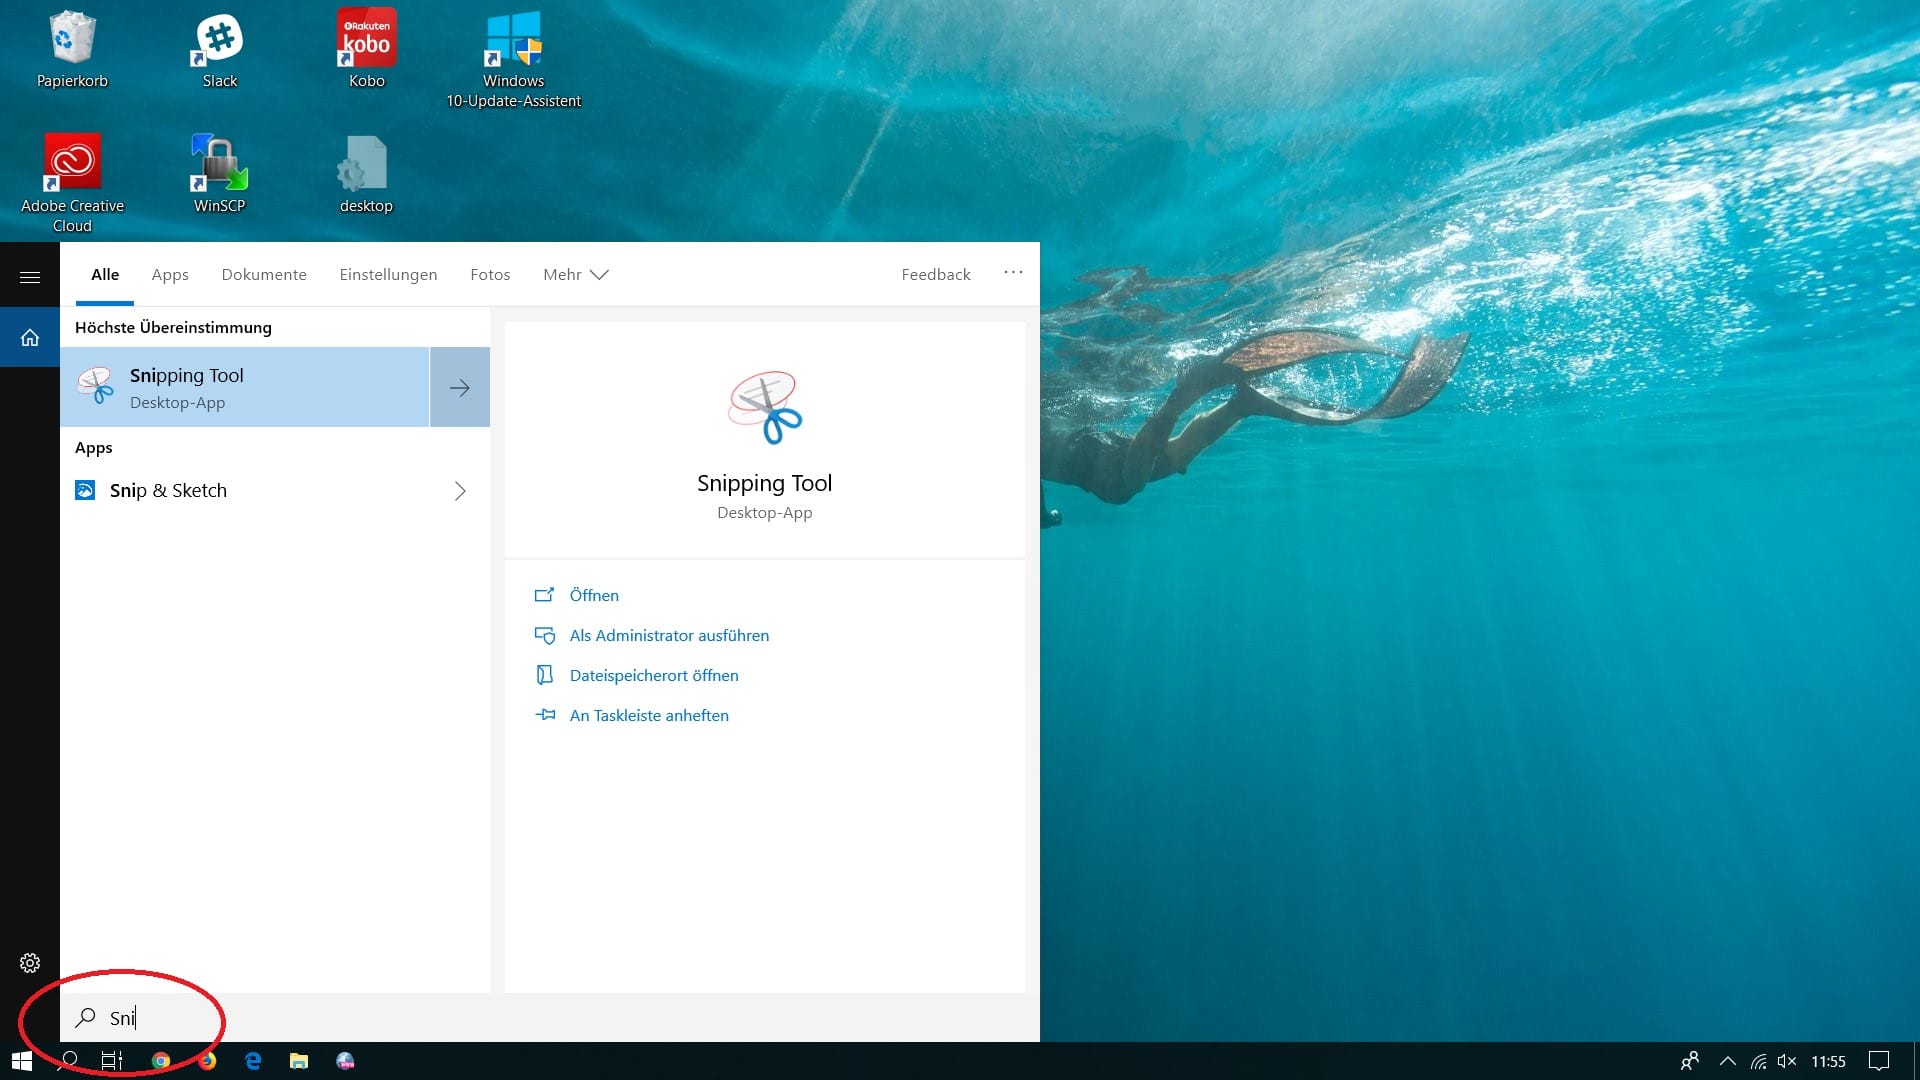Click An Taskleiste anheften
This screenshot has width=1920, height=1080.
632,715
